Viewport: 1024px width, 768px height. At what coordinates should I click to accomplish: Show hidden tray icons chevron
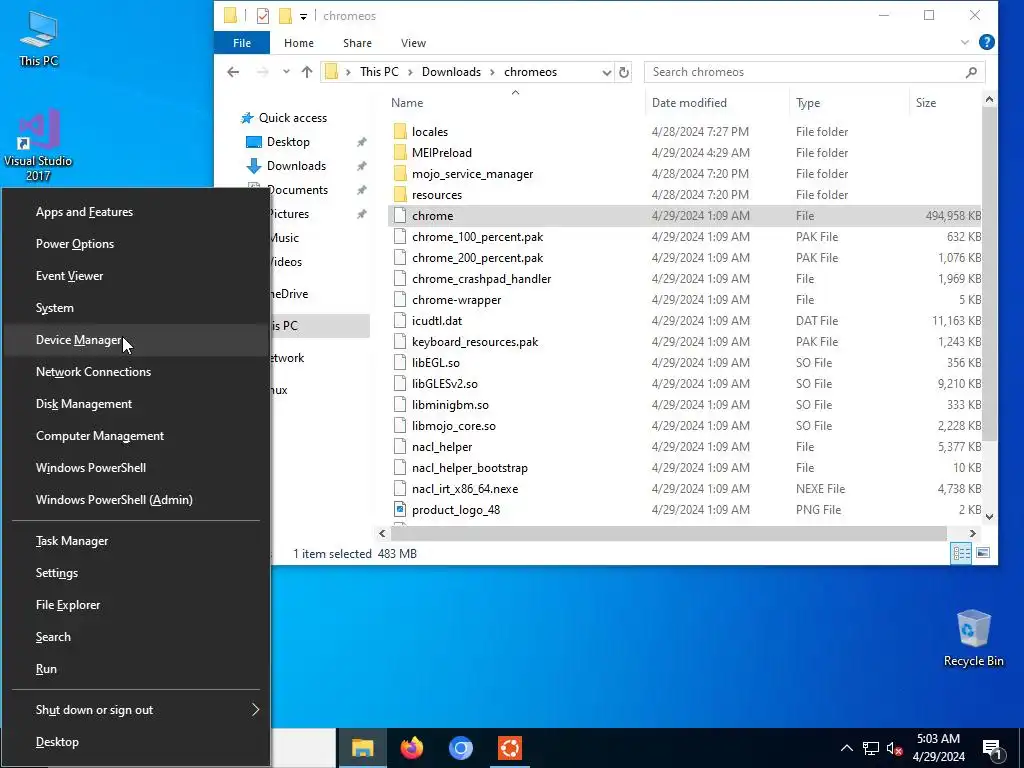point(846,748)
